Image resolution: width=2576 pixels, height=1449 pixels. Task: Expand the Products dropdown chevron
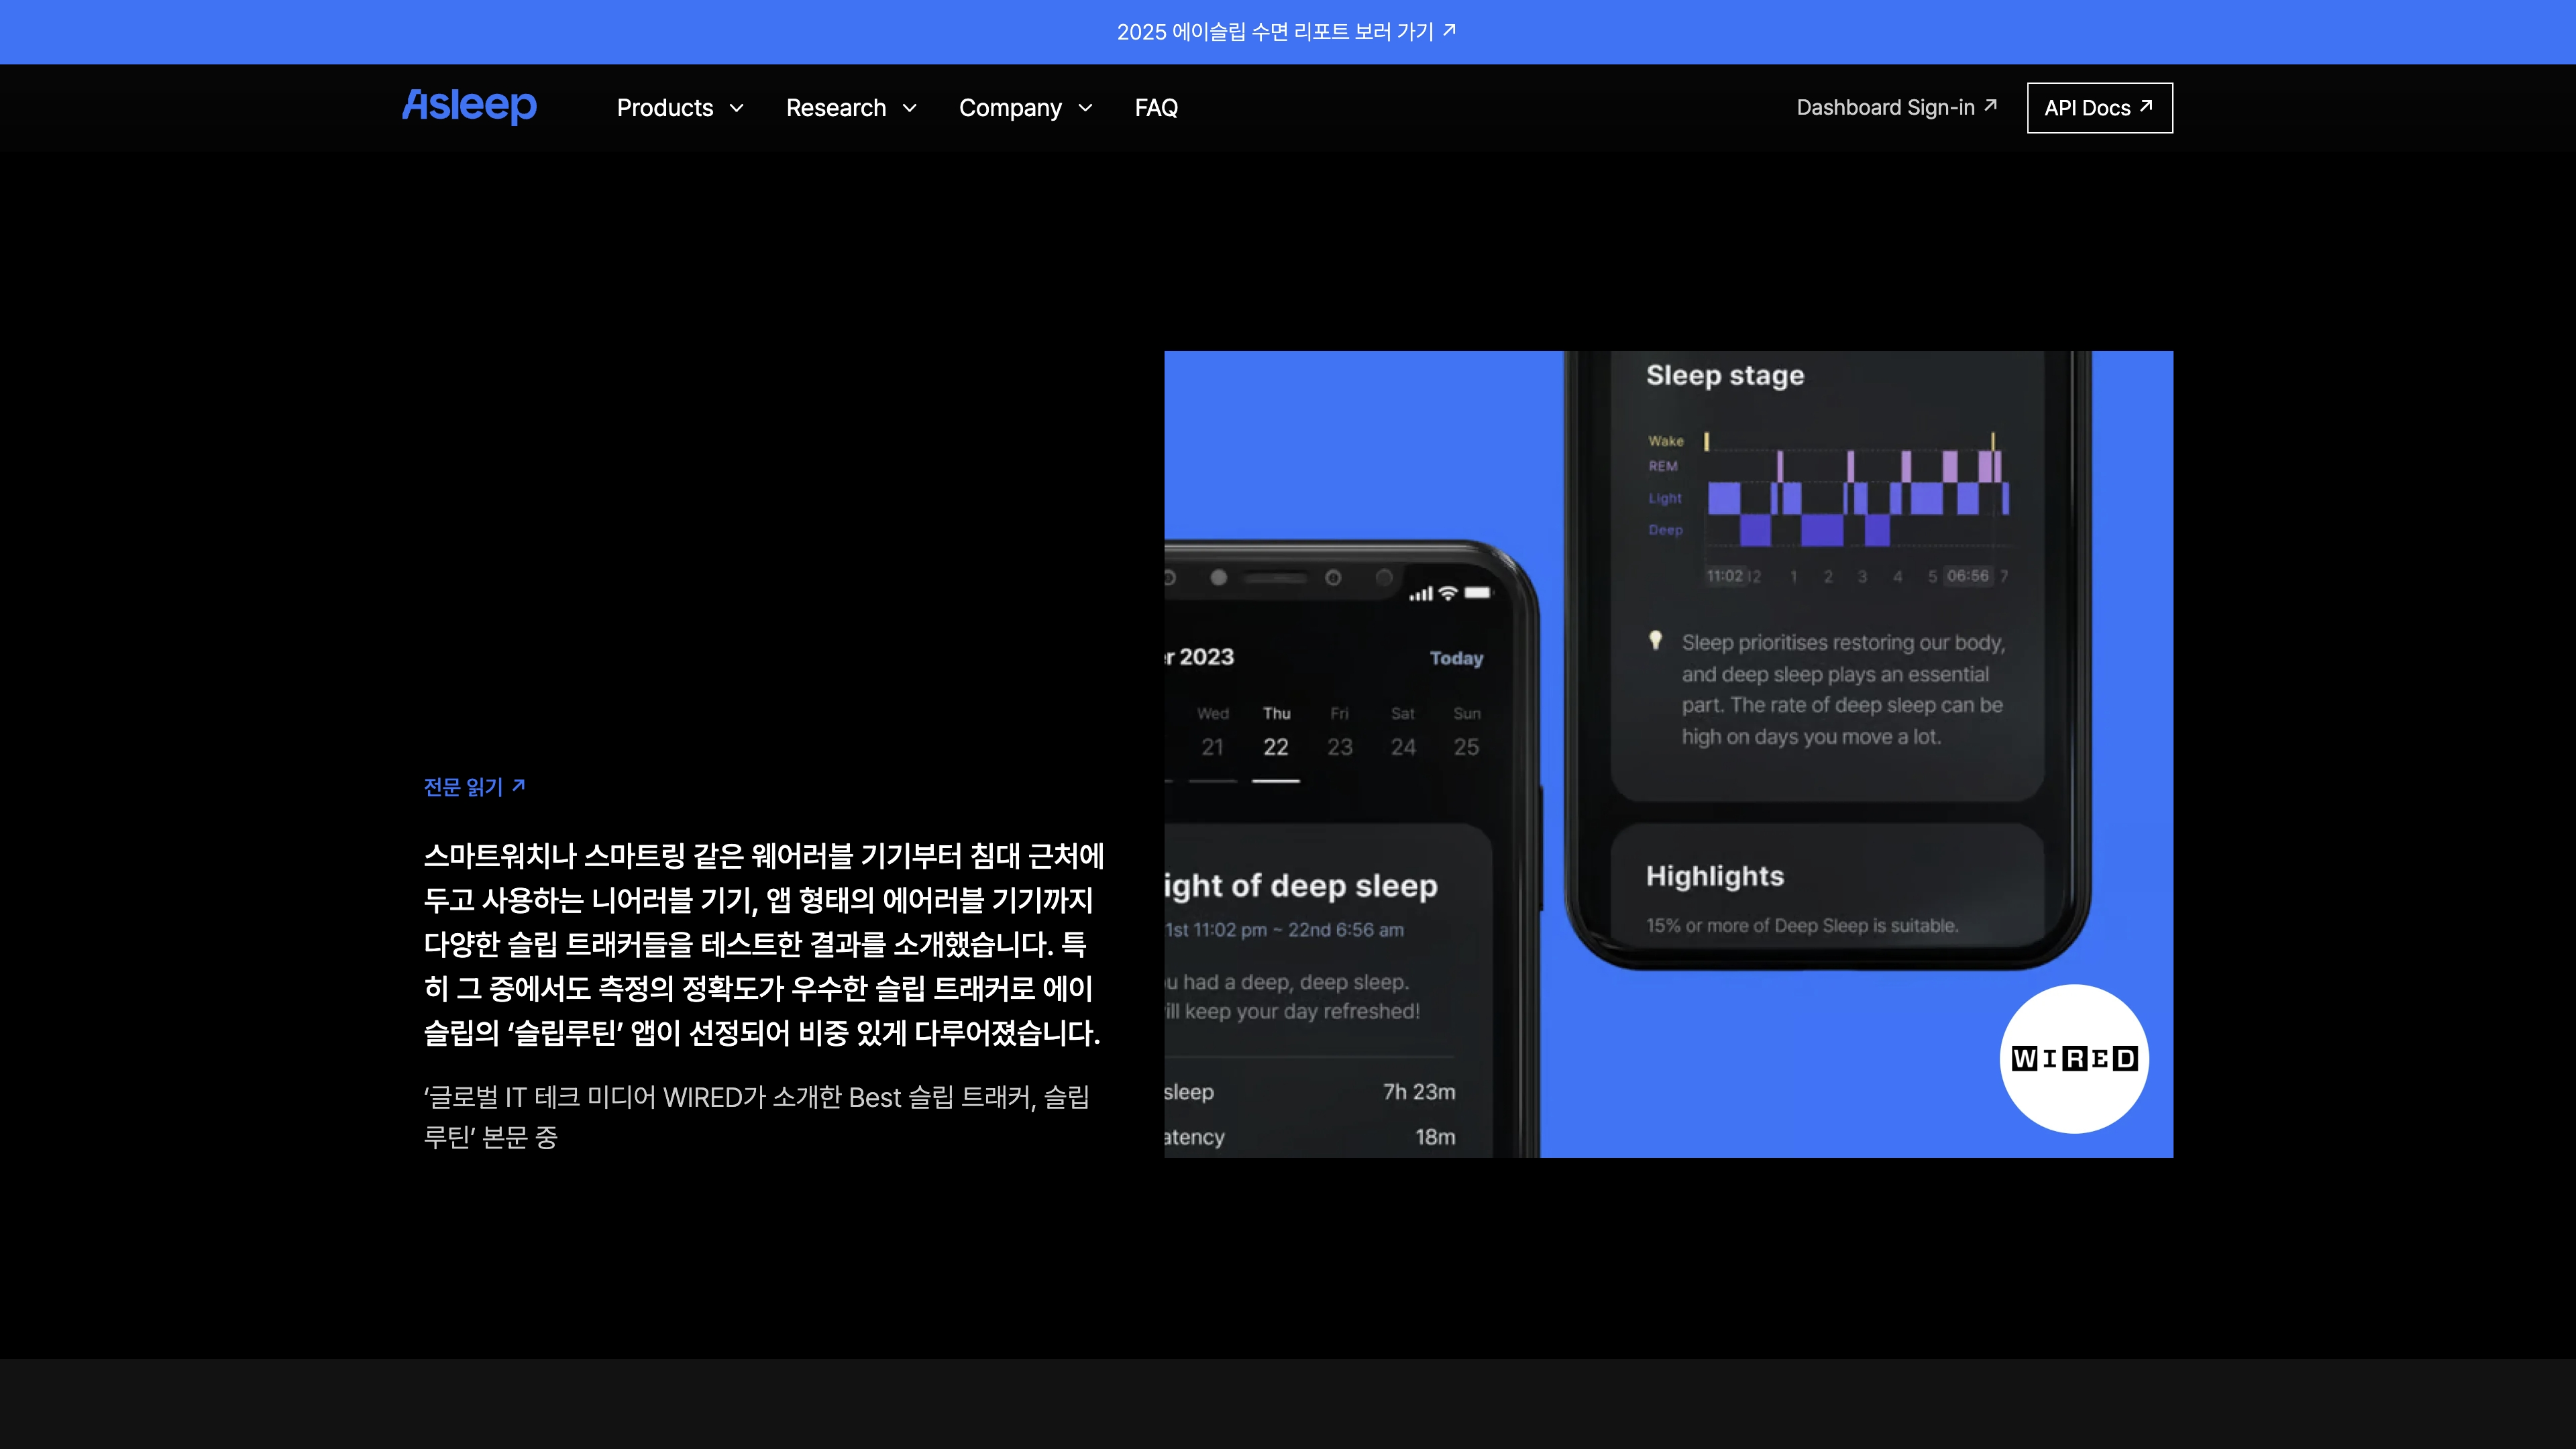coord(737,108)
